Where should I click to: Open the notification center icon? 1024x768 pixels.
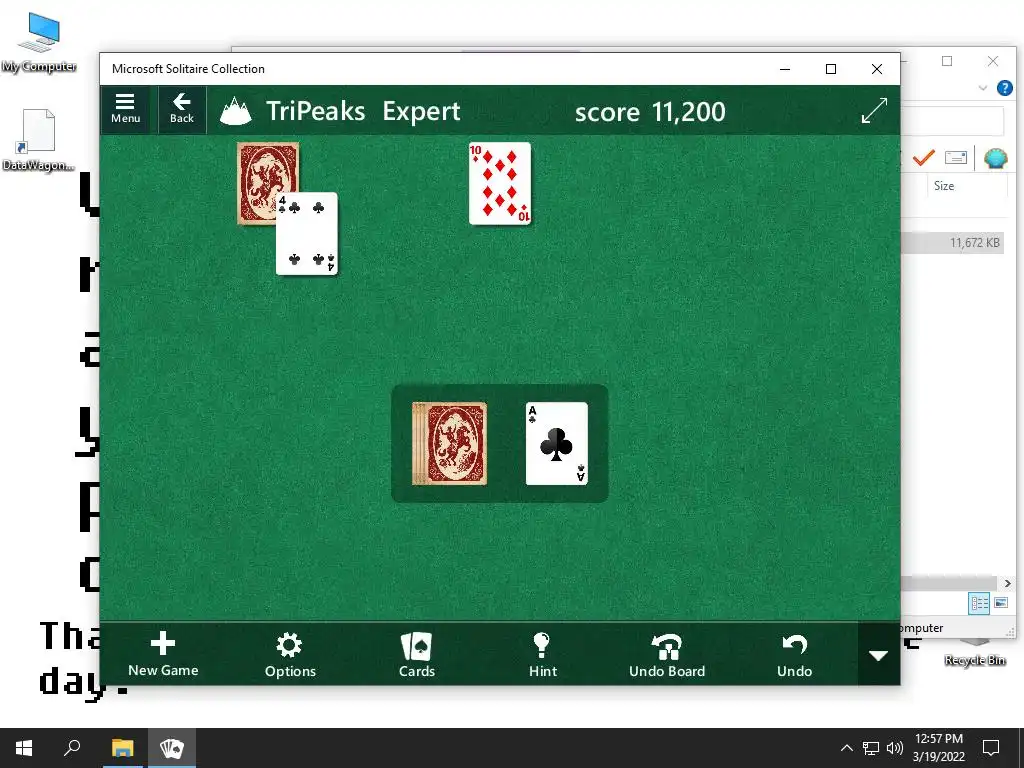click(991, 748)
